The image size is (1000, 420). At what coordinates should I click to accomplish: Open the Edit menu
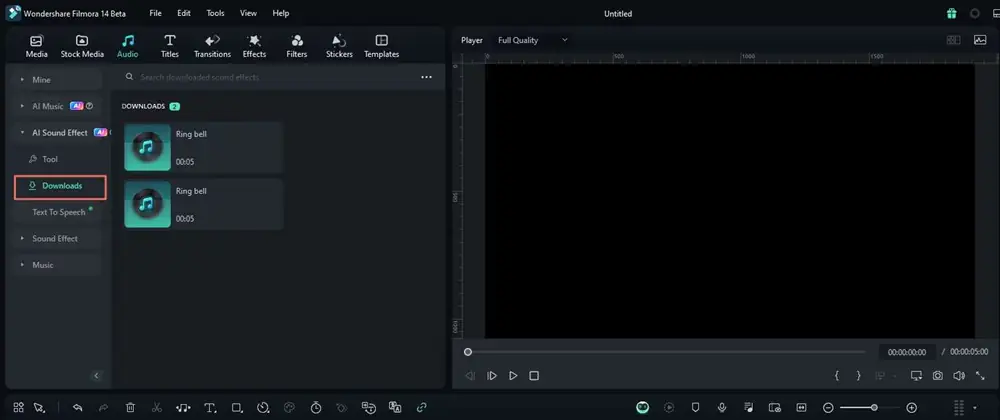click(184, 13)
